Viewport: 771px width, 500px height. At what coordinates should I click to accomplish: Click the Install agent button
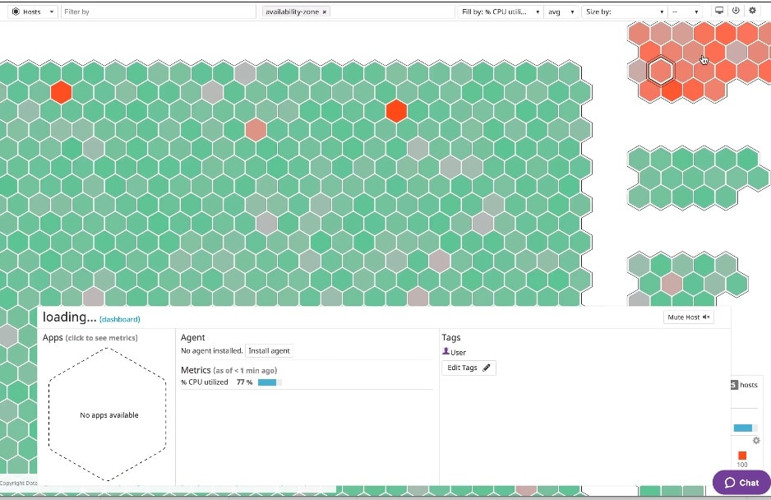[x=269, y=351]
